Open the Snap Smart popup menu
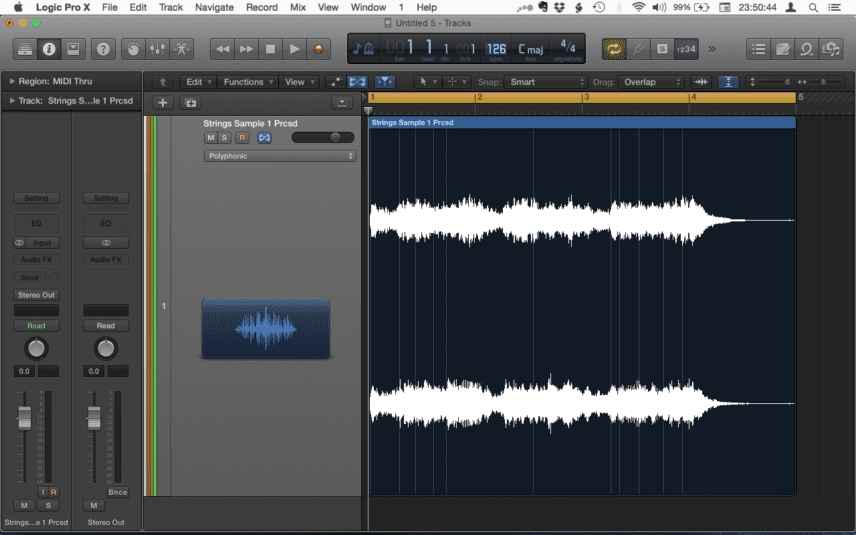This screenshot has width=856, height=535. (x=546, y=82)
